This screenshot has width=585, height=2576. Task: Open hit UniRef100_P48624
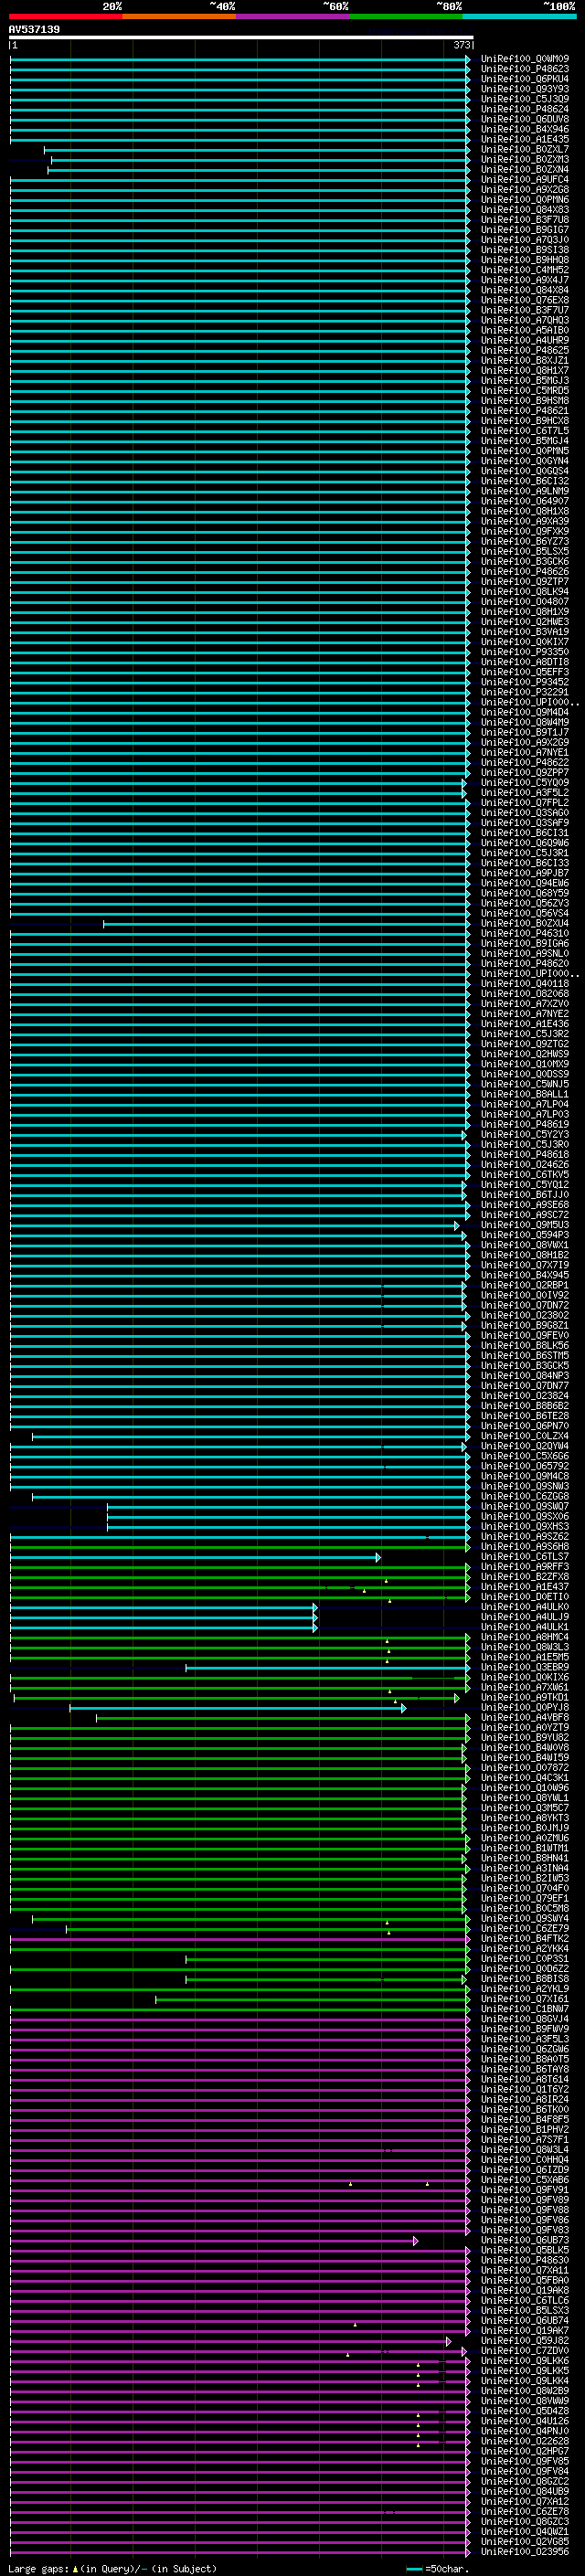525,109
